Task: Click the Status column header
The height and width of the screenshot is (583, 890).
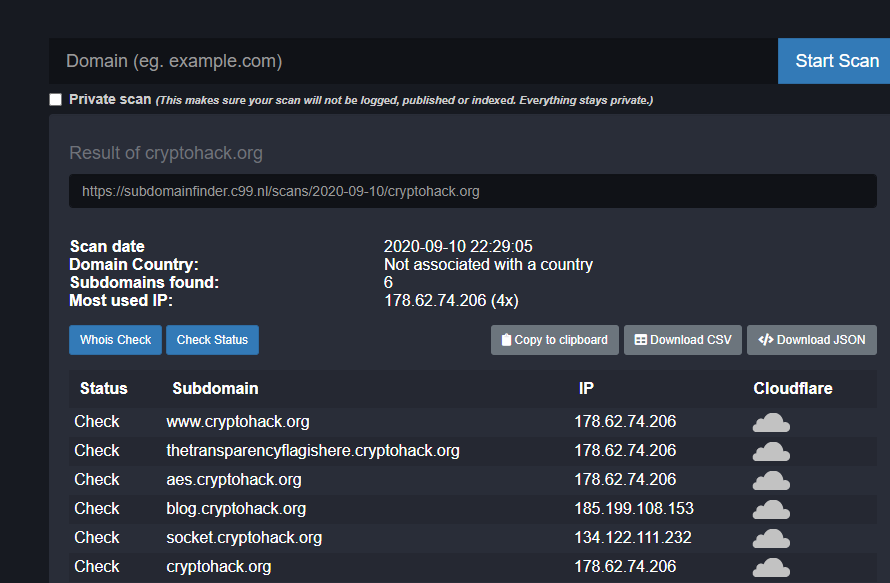Action: (104, 388)
